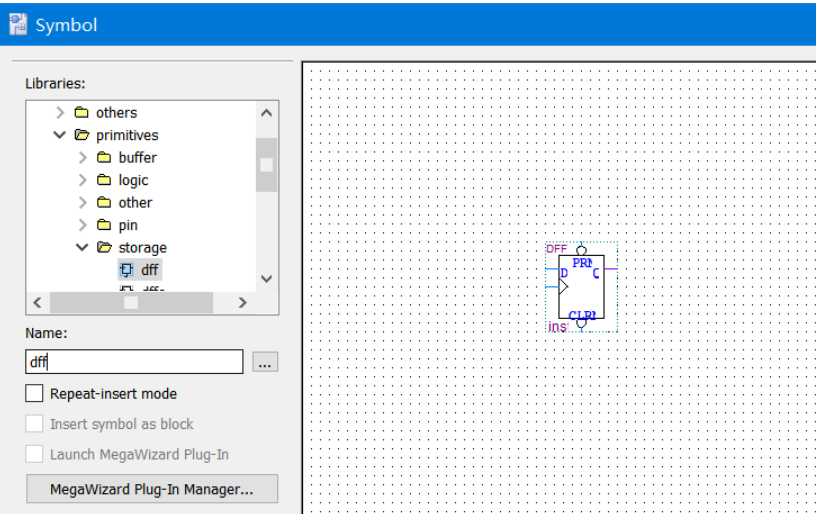
Task: Open the MegaWizard Plug-In Manager
Action: (152, 489)
